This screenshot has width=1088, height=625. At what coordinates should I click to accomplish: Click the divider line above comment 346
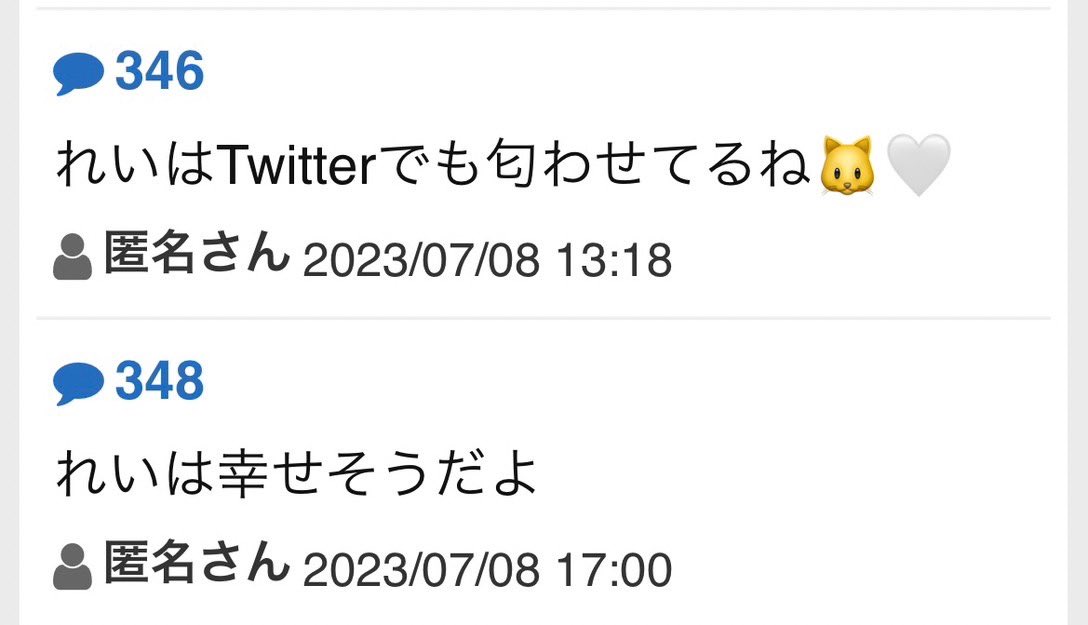543,8
